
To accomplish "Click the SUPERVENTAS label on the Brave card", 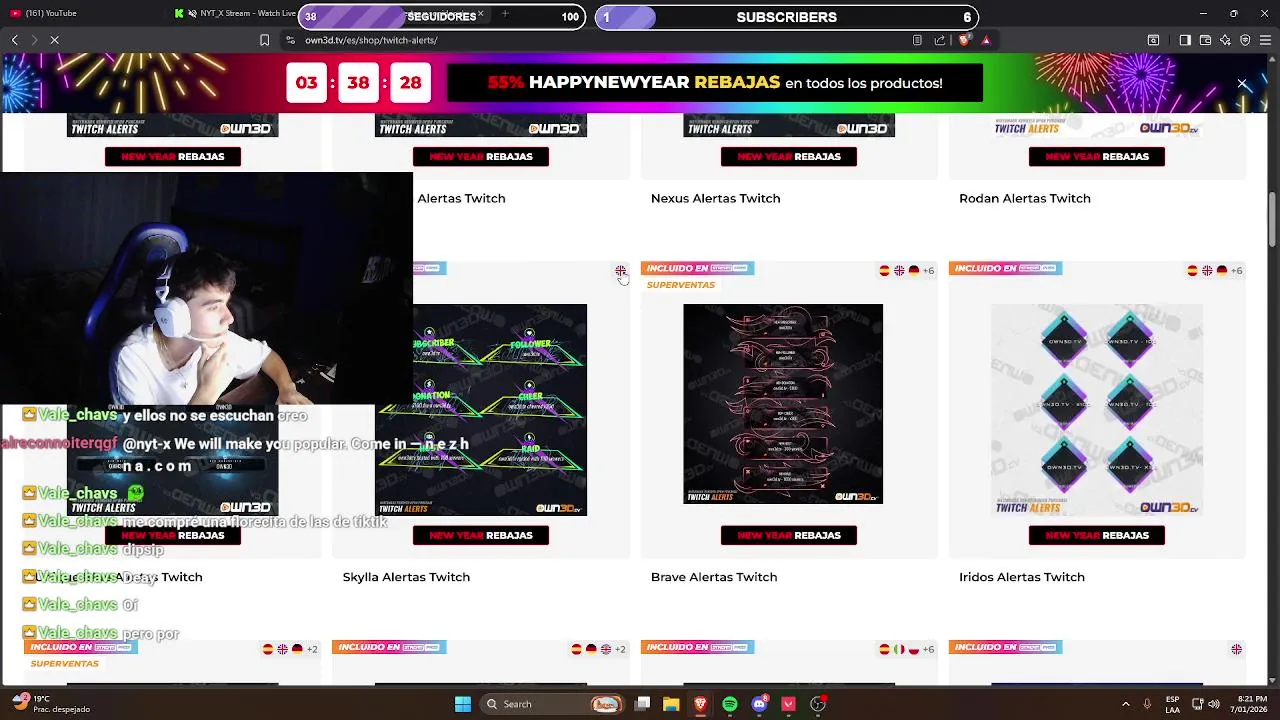I will pos(681,285).
